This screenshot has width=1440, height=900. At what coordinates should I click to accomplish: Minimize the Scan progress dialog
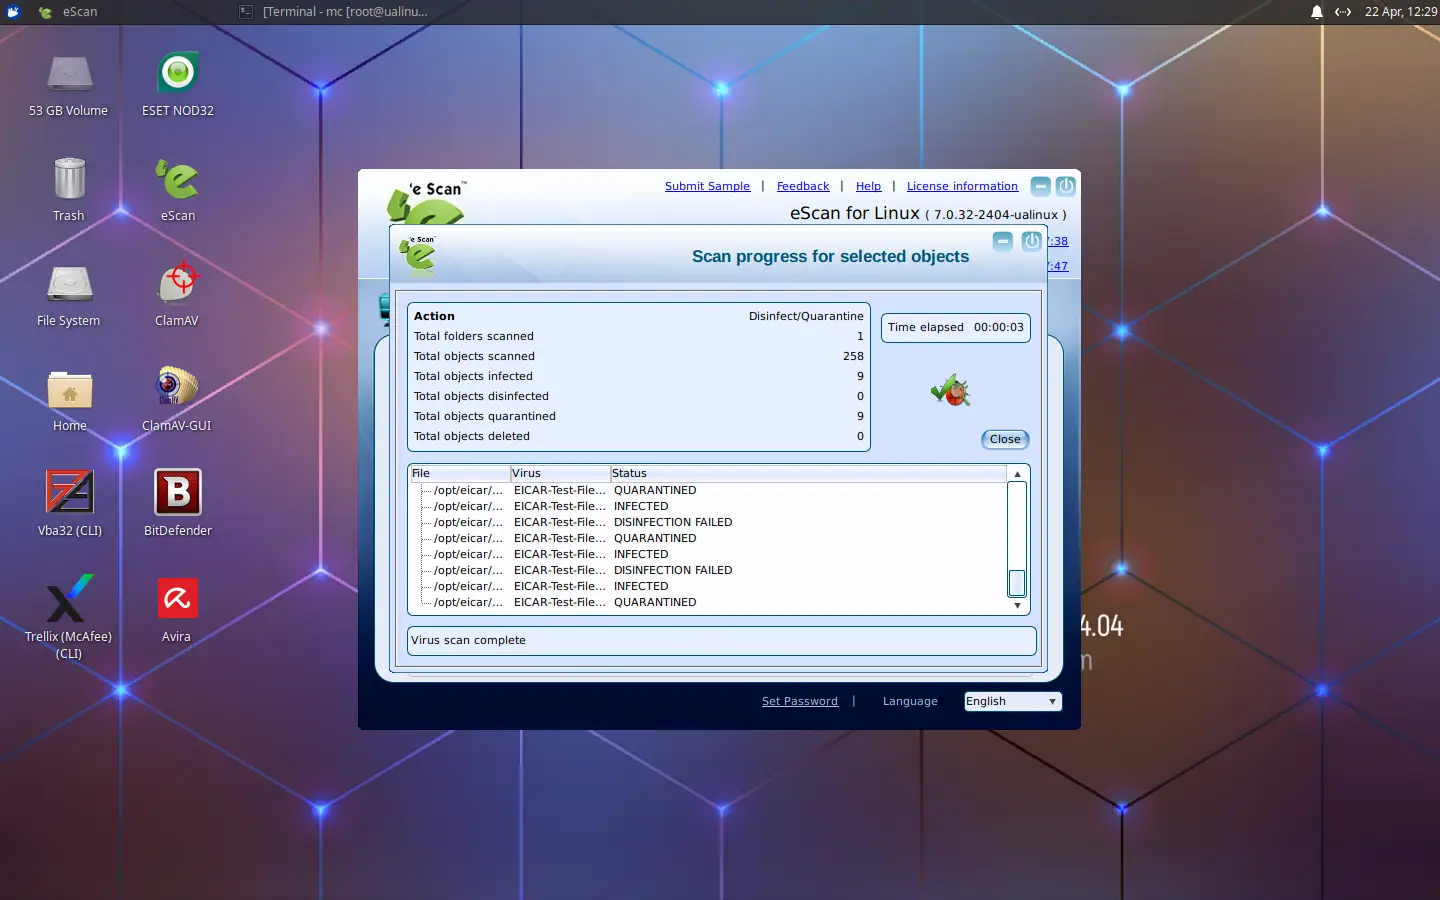pyautogui.click(x=1003, y=241)
